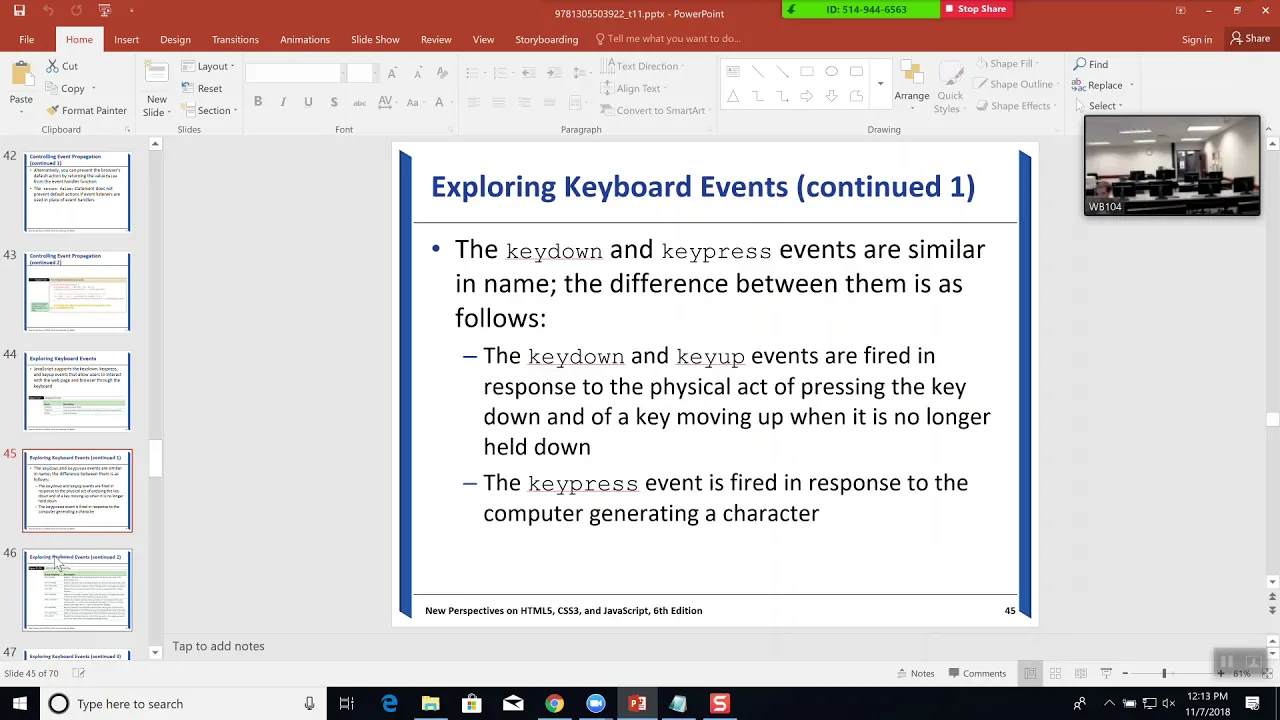Select the rectangle shape in gallery
This screenshot has width=1280, height=720.
(807, 72)
